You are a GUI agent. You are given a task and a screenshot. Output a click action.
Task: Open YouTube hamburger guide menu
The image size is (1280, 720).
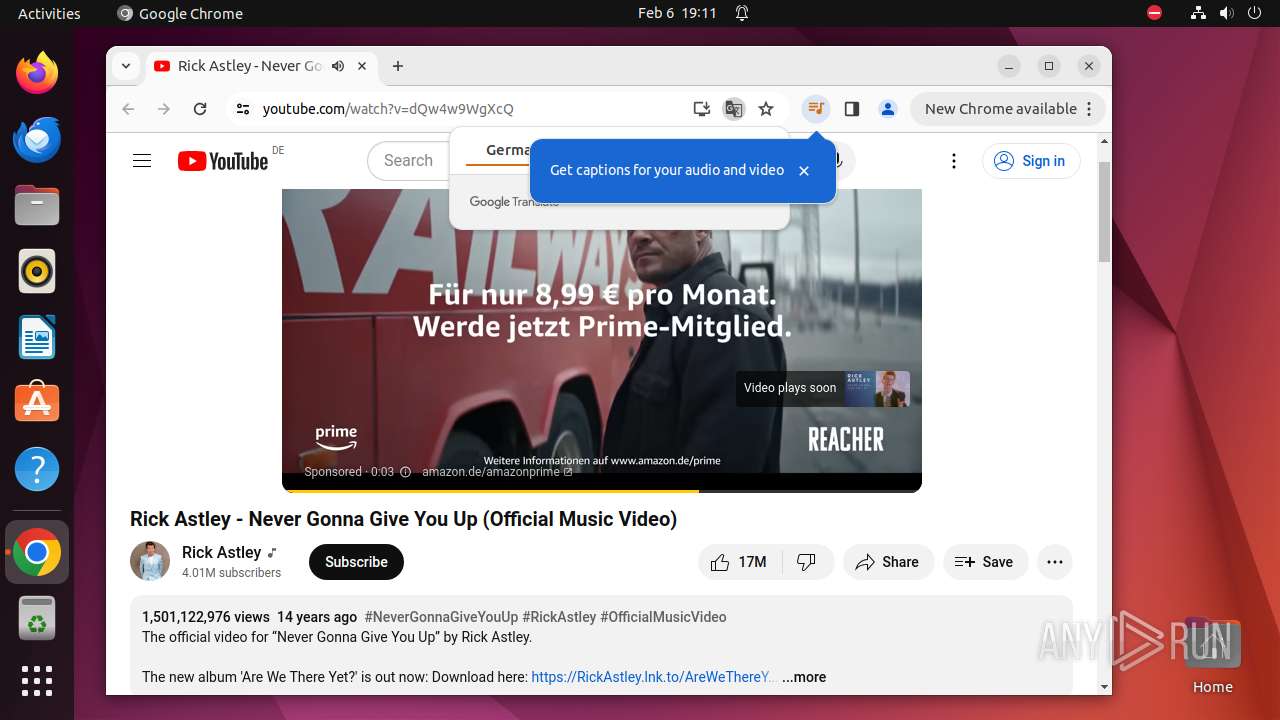pos(142,161)
